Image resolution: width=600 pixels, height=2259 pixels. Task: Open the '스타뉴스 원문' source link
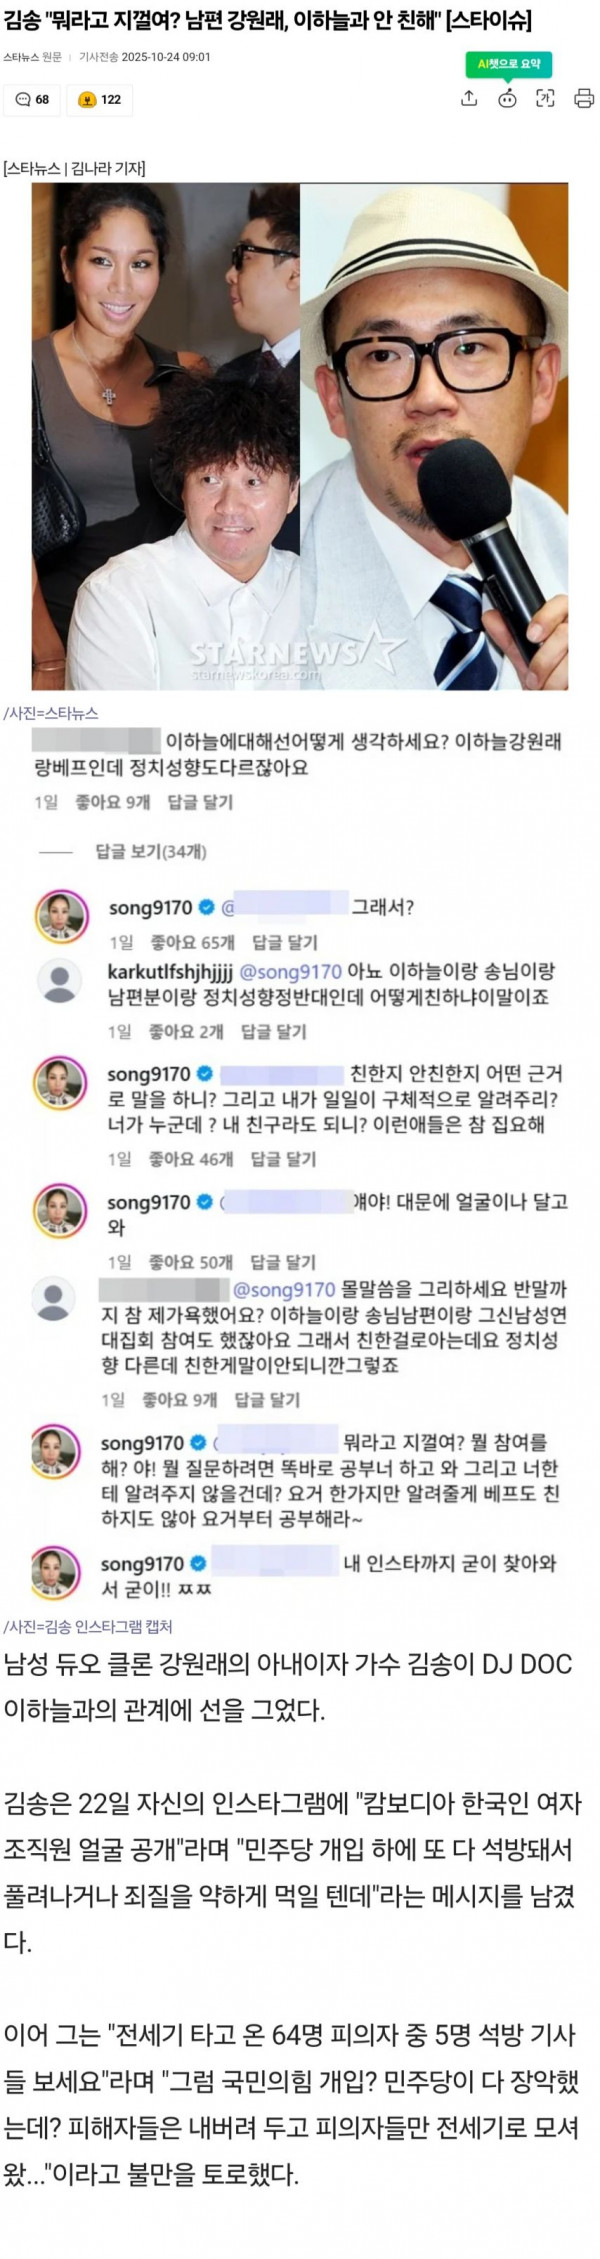(32, 57)
